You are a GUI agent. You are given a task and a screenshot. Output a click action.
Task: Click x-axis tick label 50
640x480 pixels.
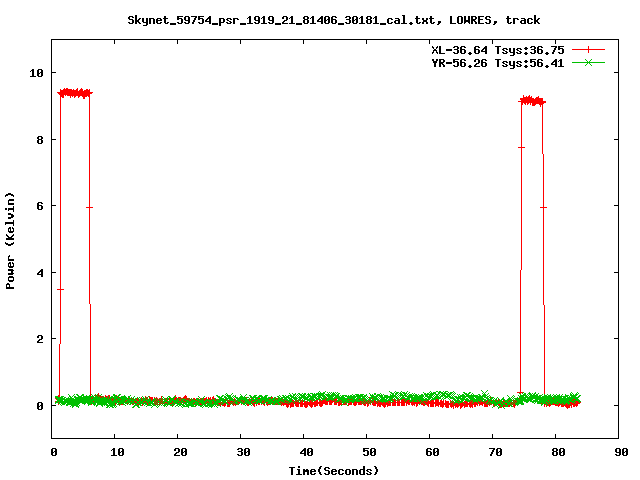[369, 452]
